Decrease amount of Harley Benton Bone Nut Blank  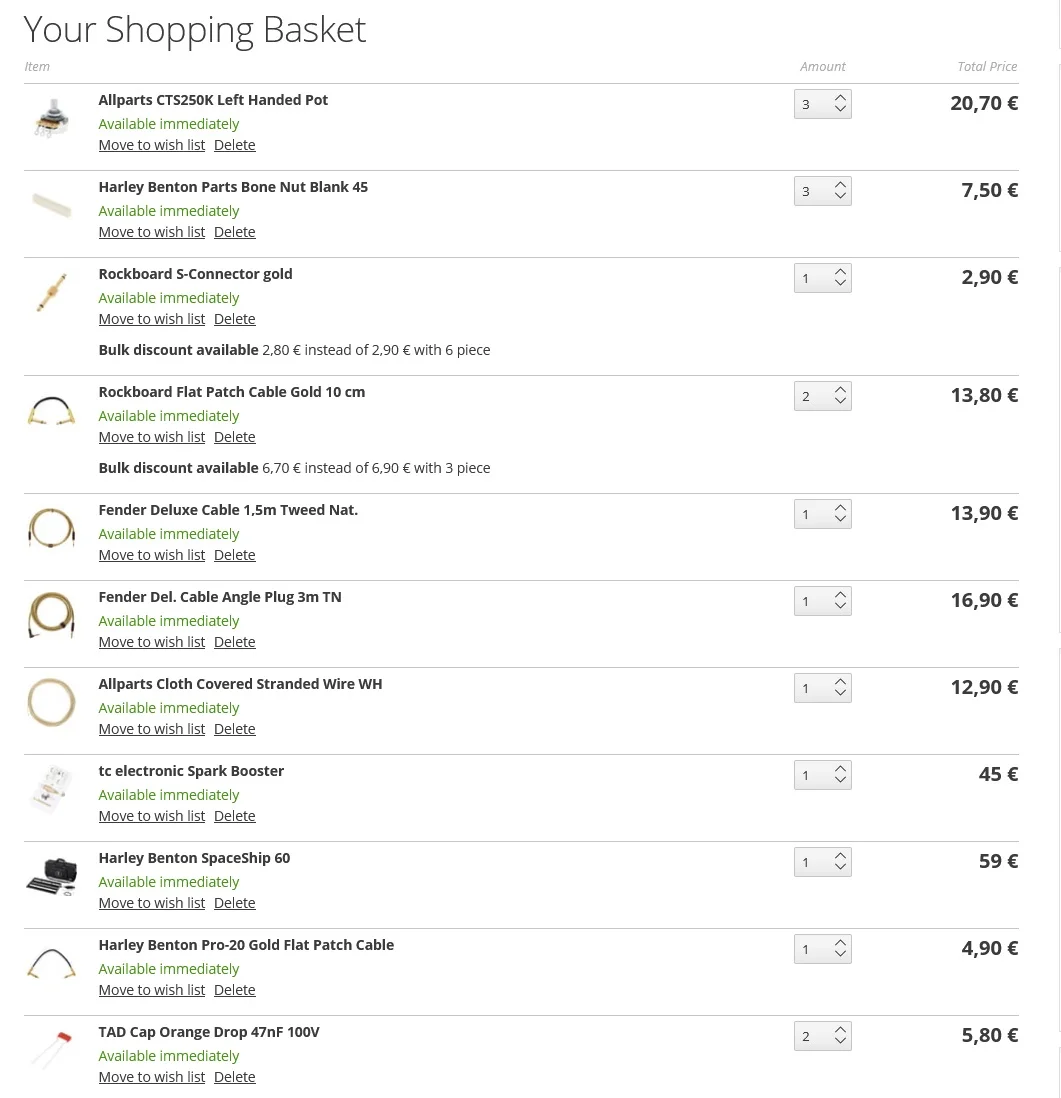[x=840, y=197]
